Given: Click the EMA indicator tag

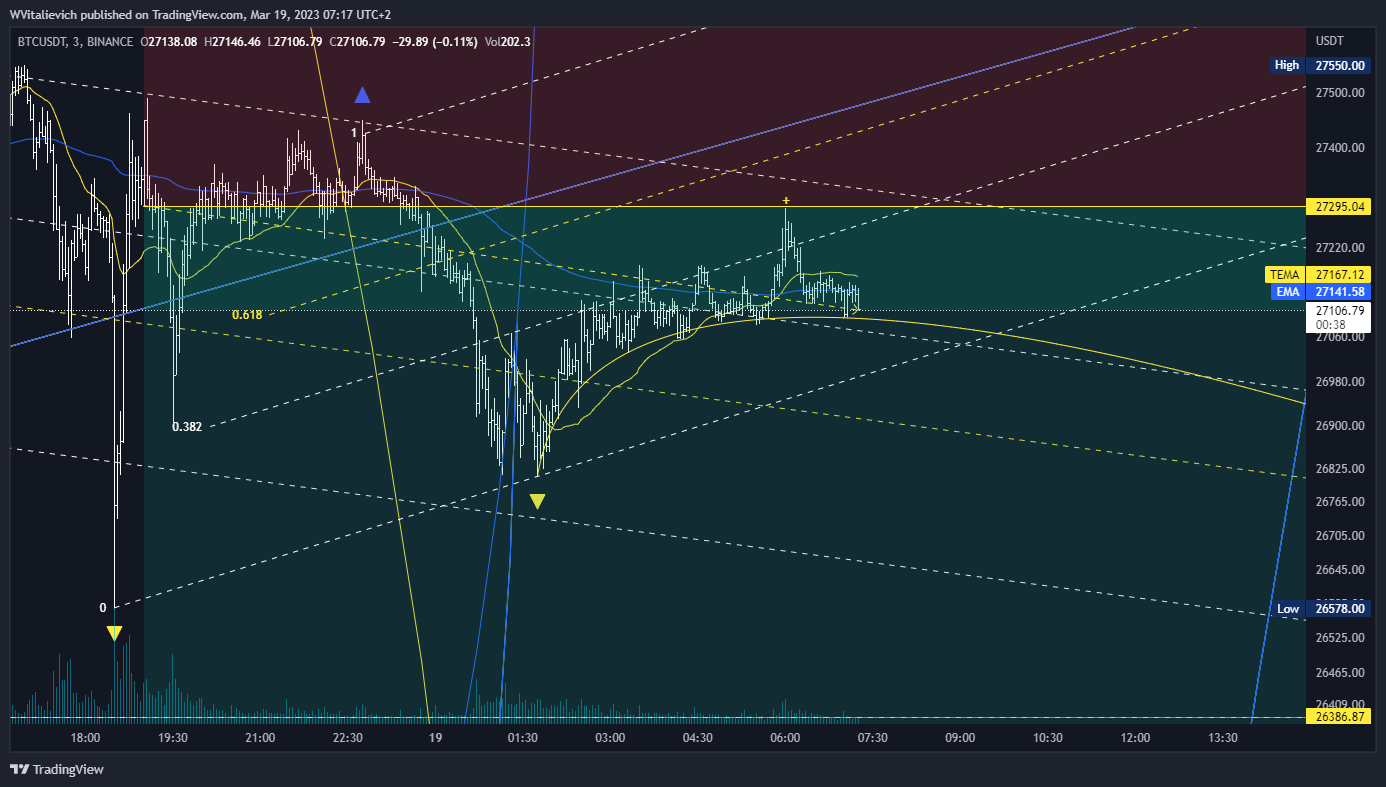Looking at the screenshot, I should pyautogui.click(x=1288, y=292).
